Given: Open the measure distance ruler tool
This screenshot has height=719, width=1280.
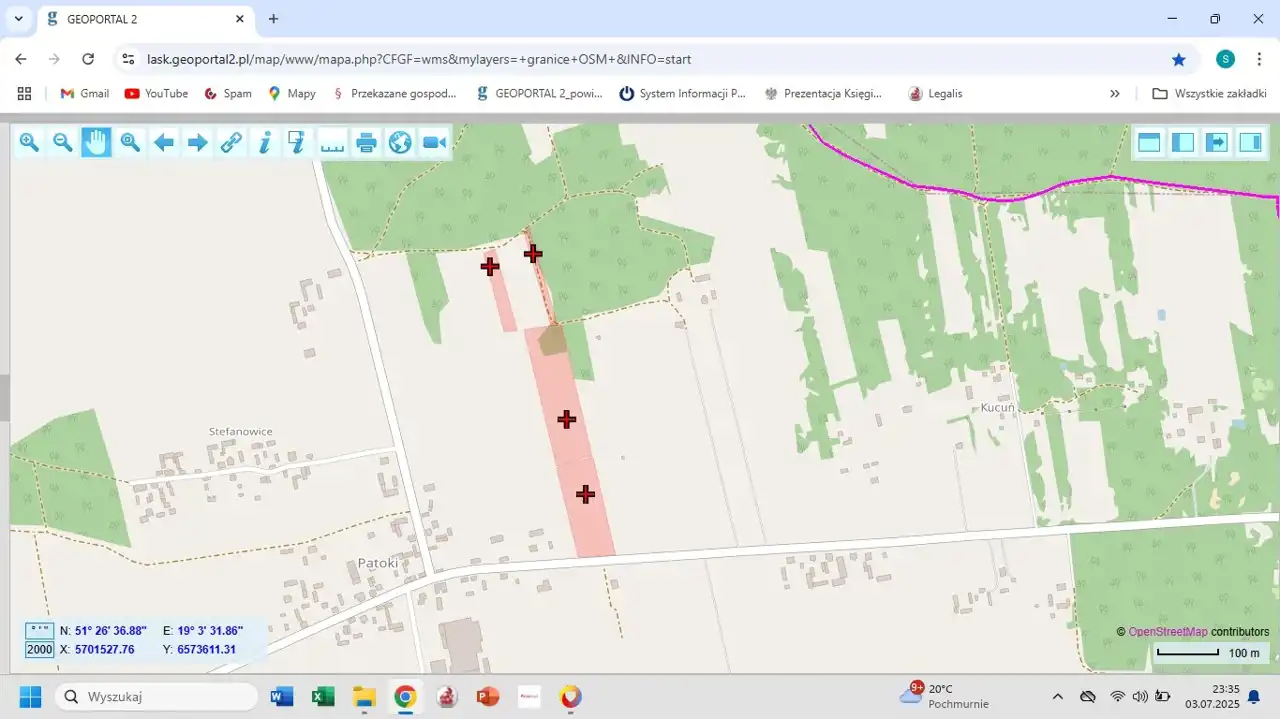Looking at the screenshot, I should [x=332, y=143].
